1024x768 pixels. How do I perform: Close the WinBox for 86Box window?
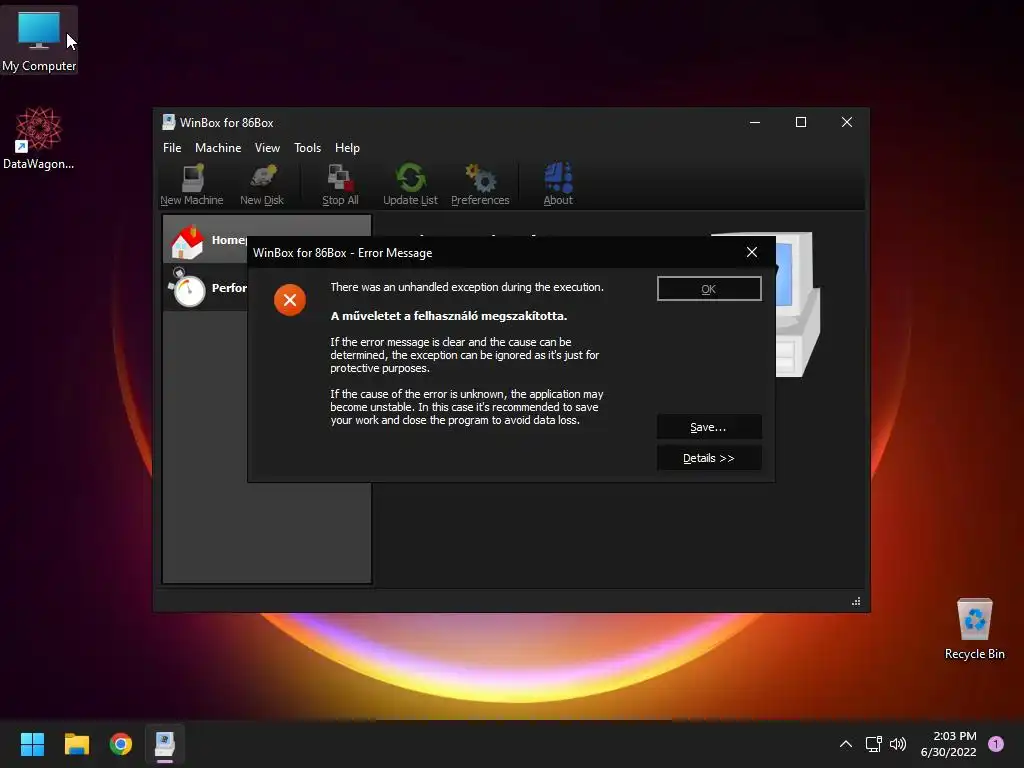tap(847, 122)
